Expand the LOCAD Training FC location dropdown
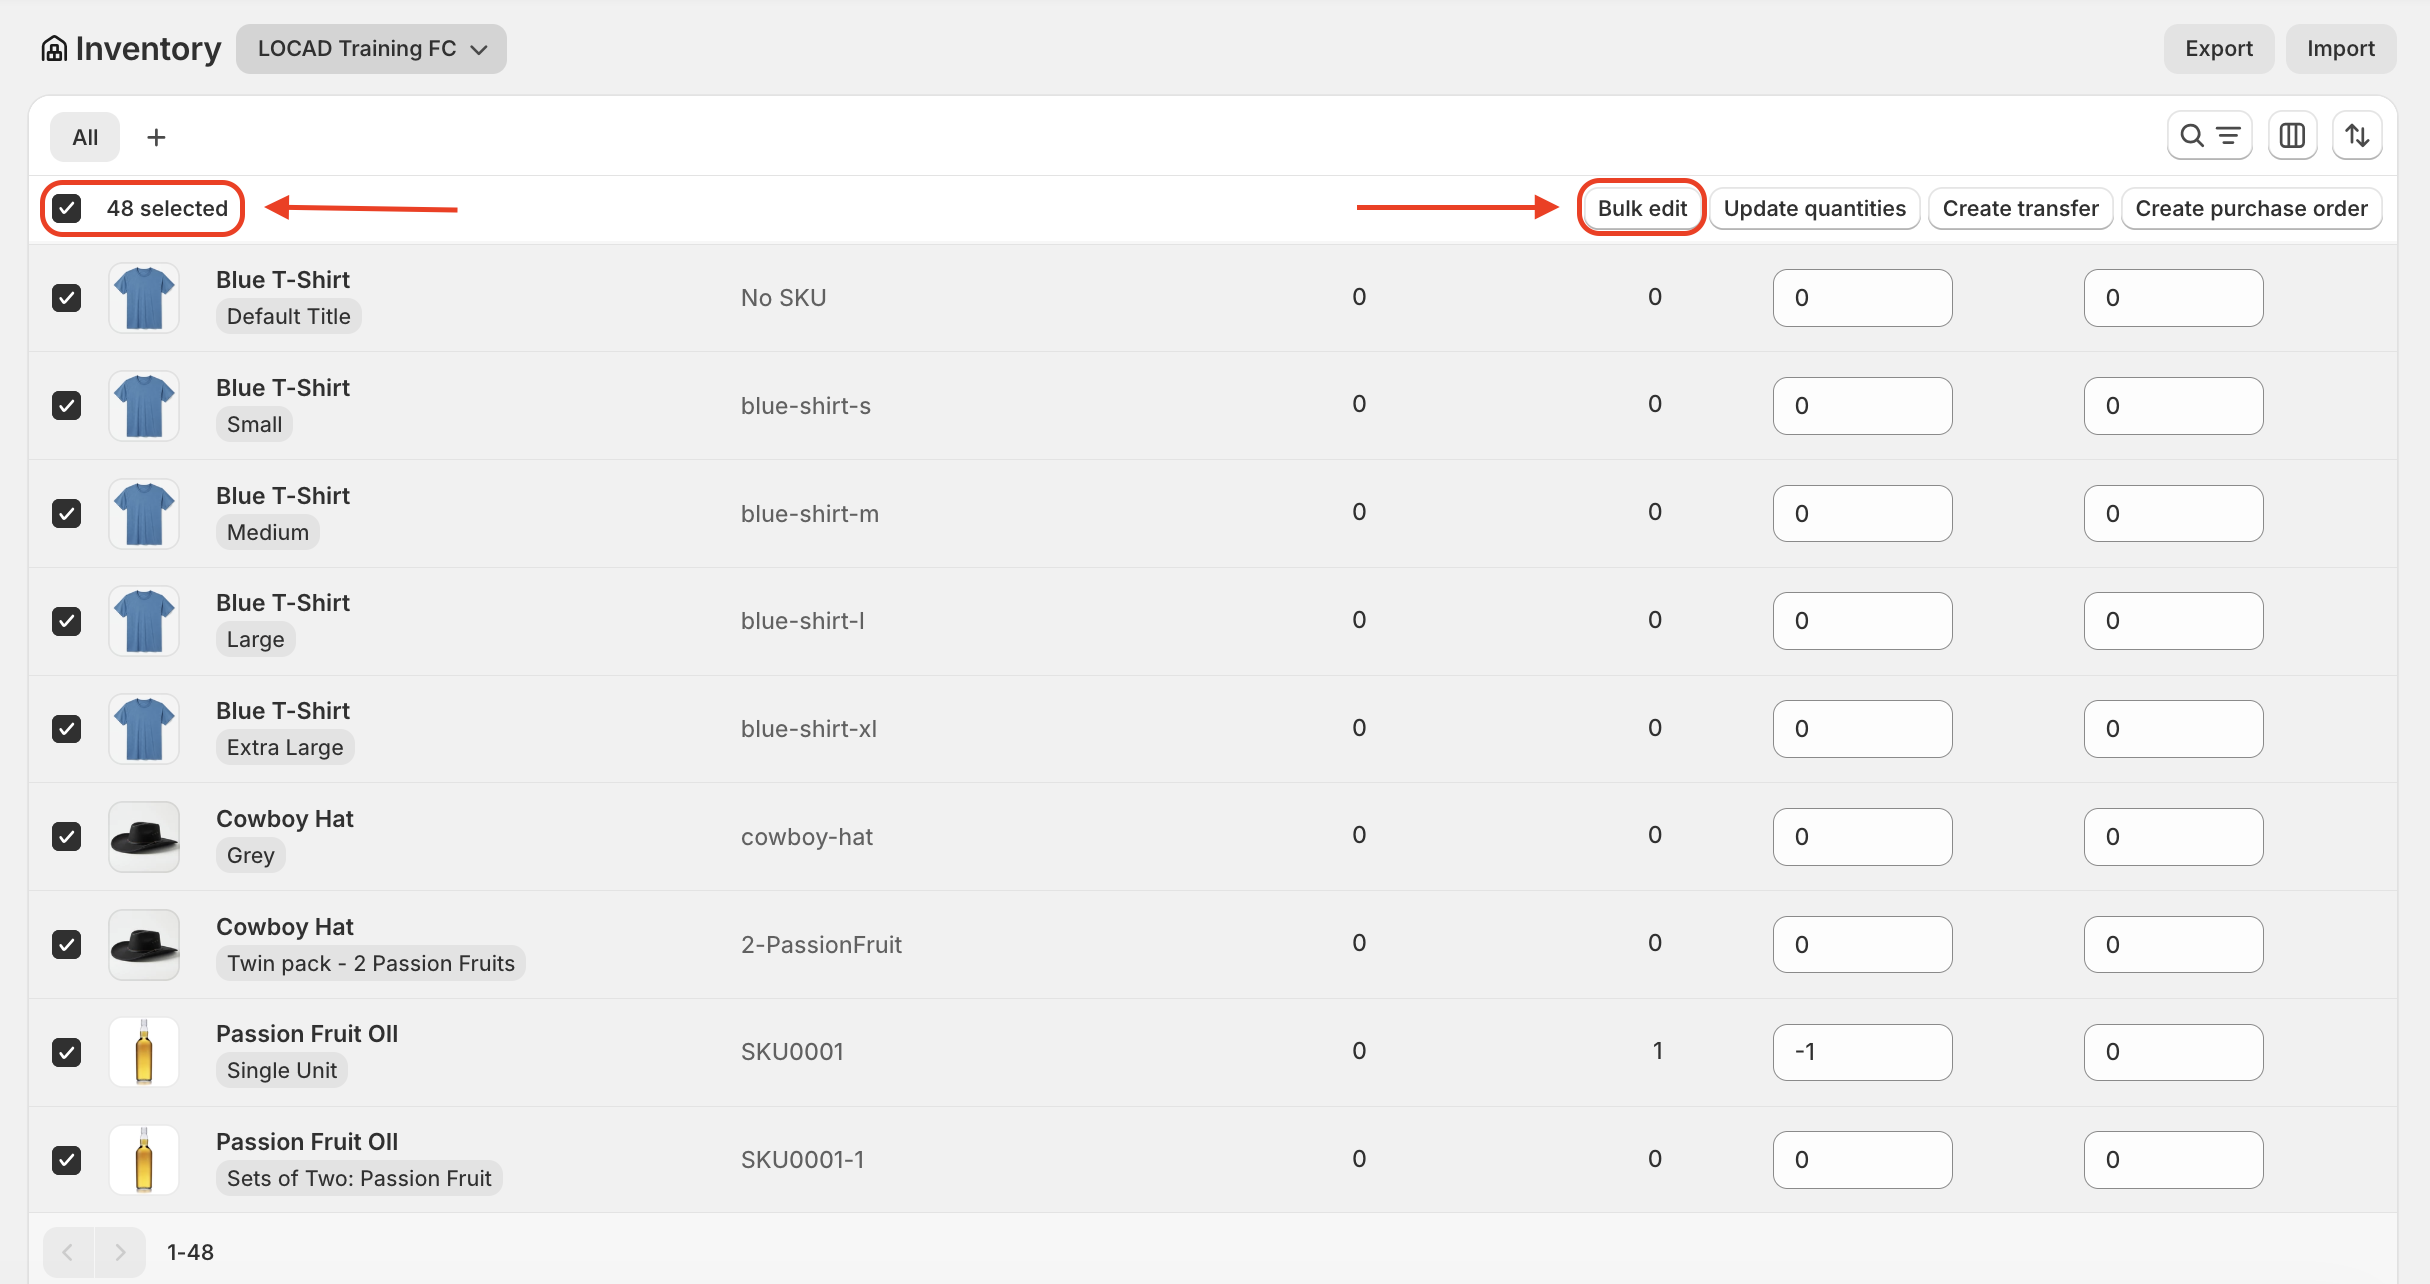The image size is (2430, 1284). coord(371,49)
